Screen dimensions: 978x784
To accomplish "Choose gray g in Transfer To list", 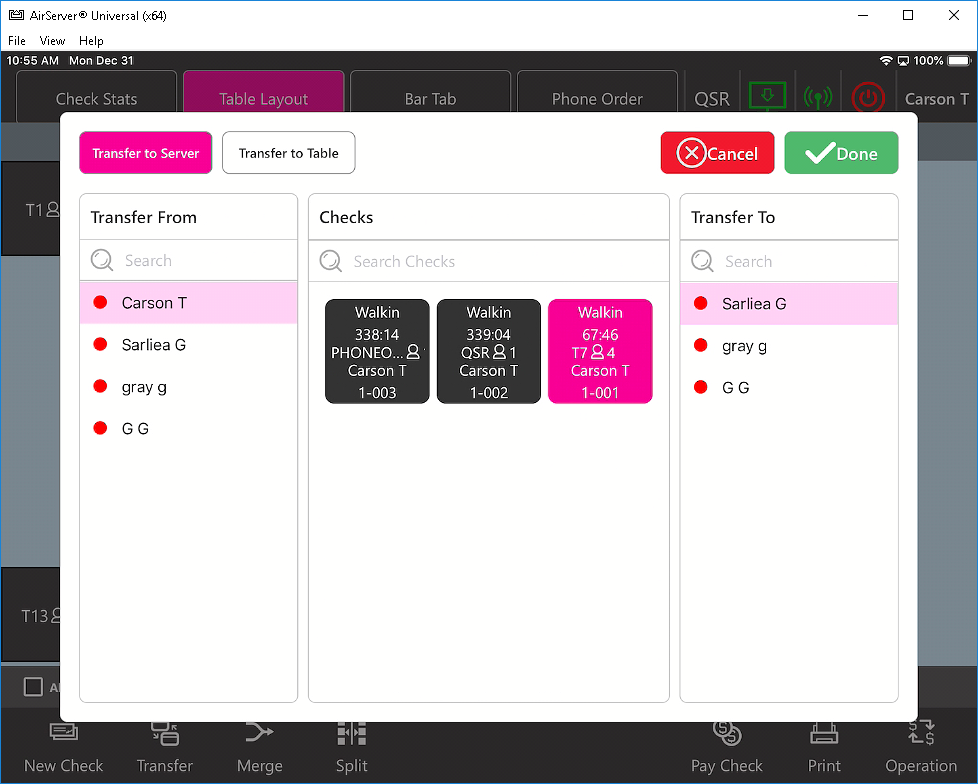I will (744, 346).
